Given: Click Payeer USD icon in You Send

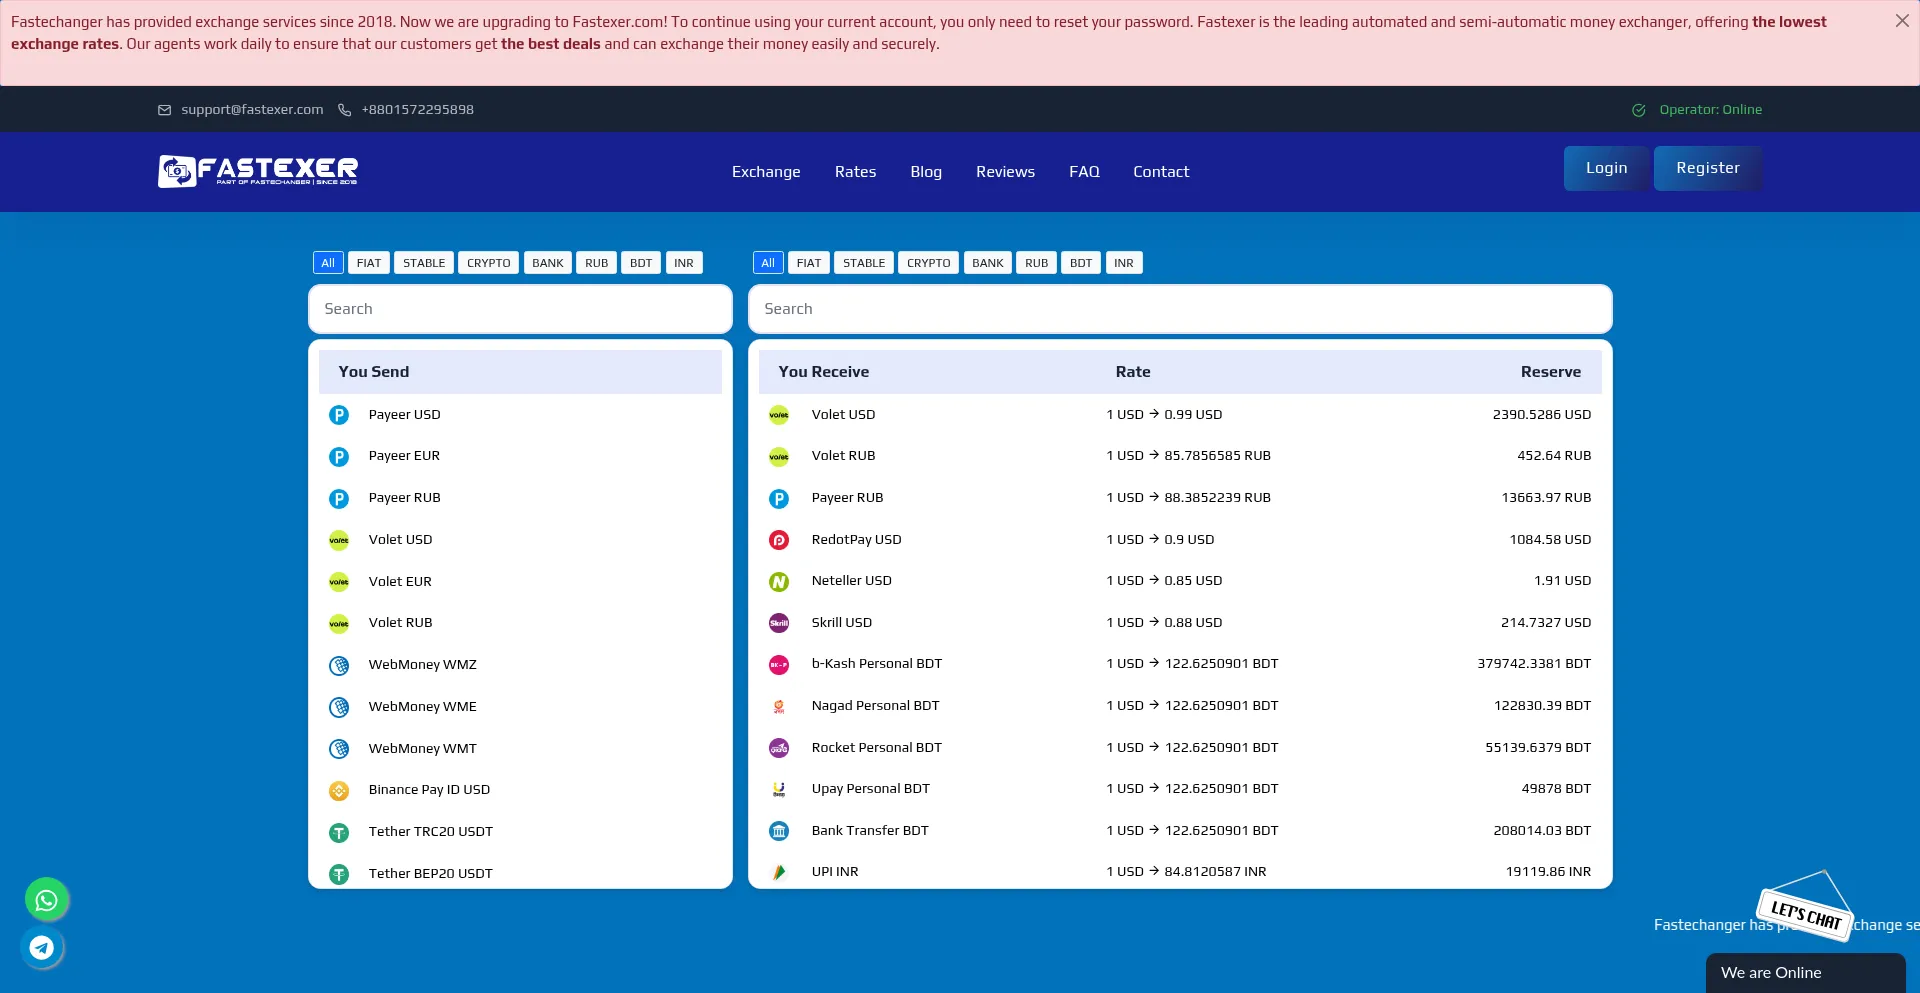Looking at the screenshot, I should [339, 415].
